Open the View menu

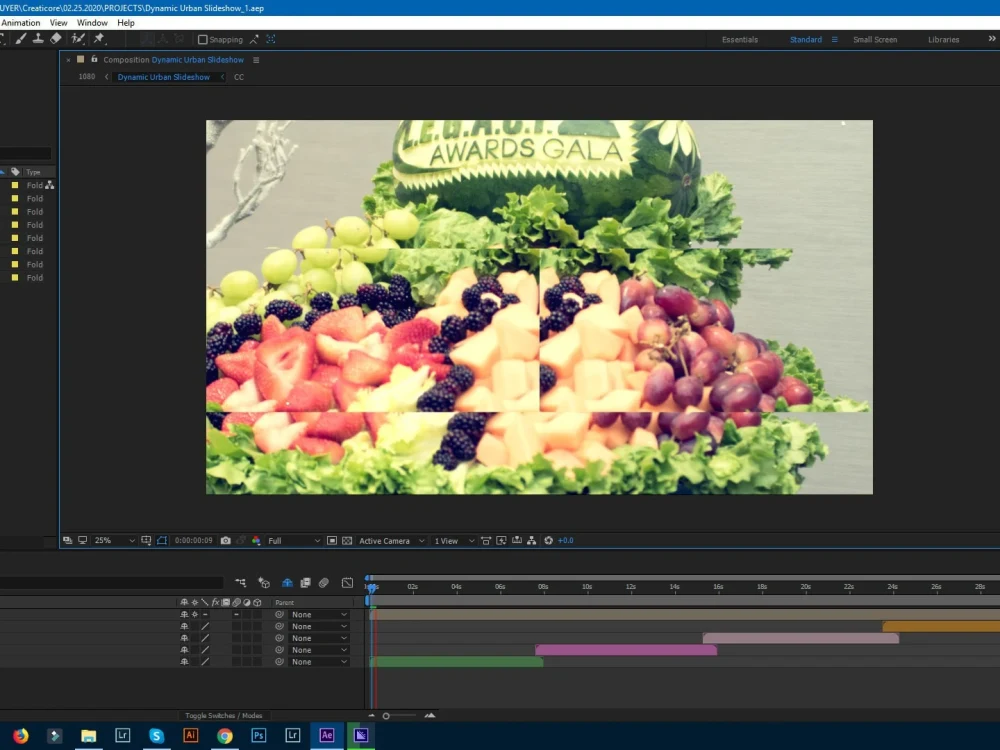[x=58, y=22]
